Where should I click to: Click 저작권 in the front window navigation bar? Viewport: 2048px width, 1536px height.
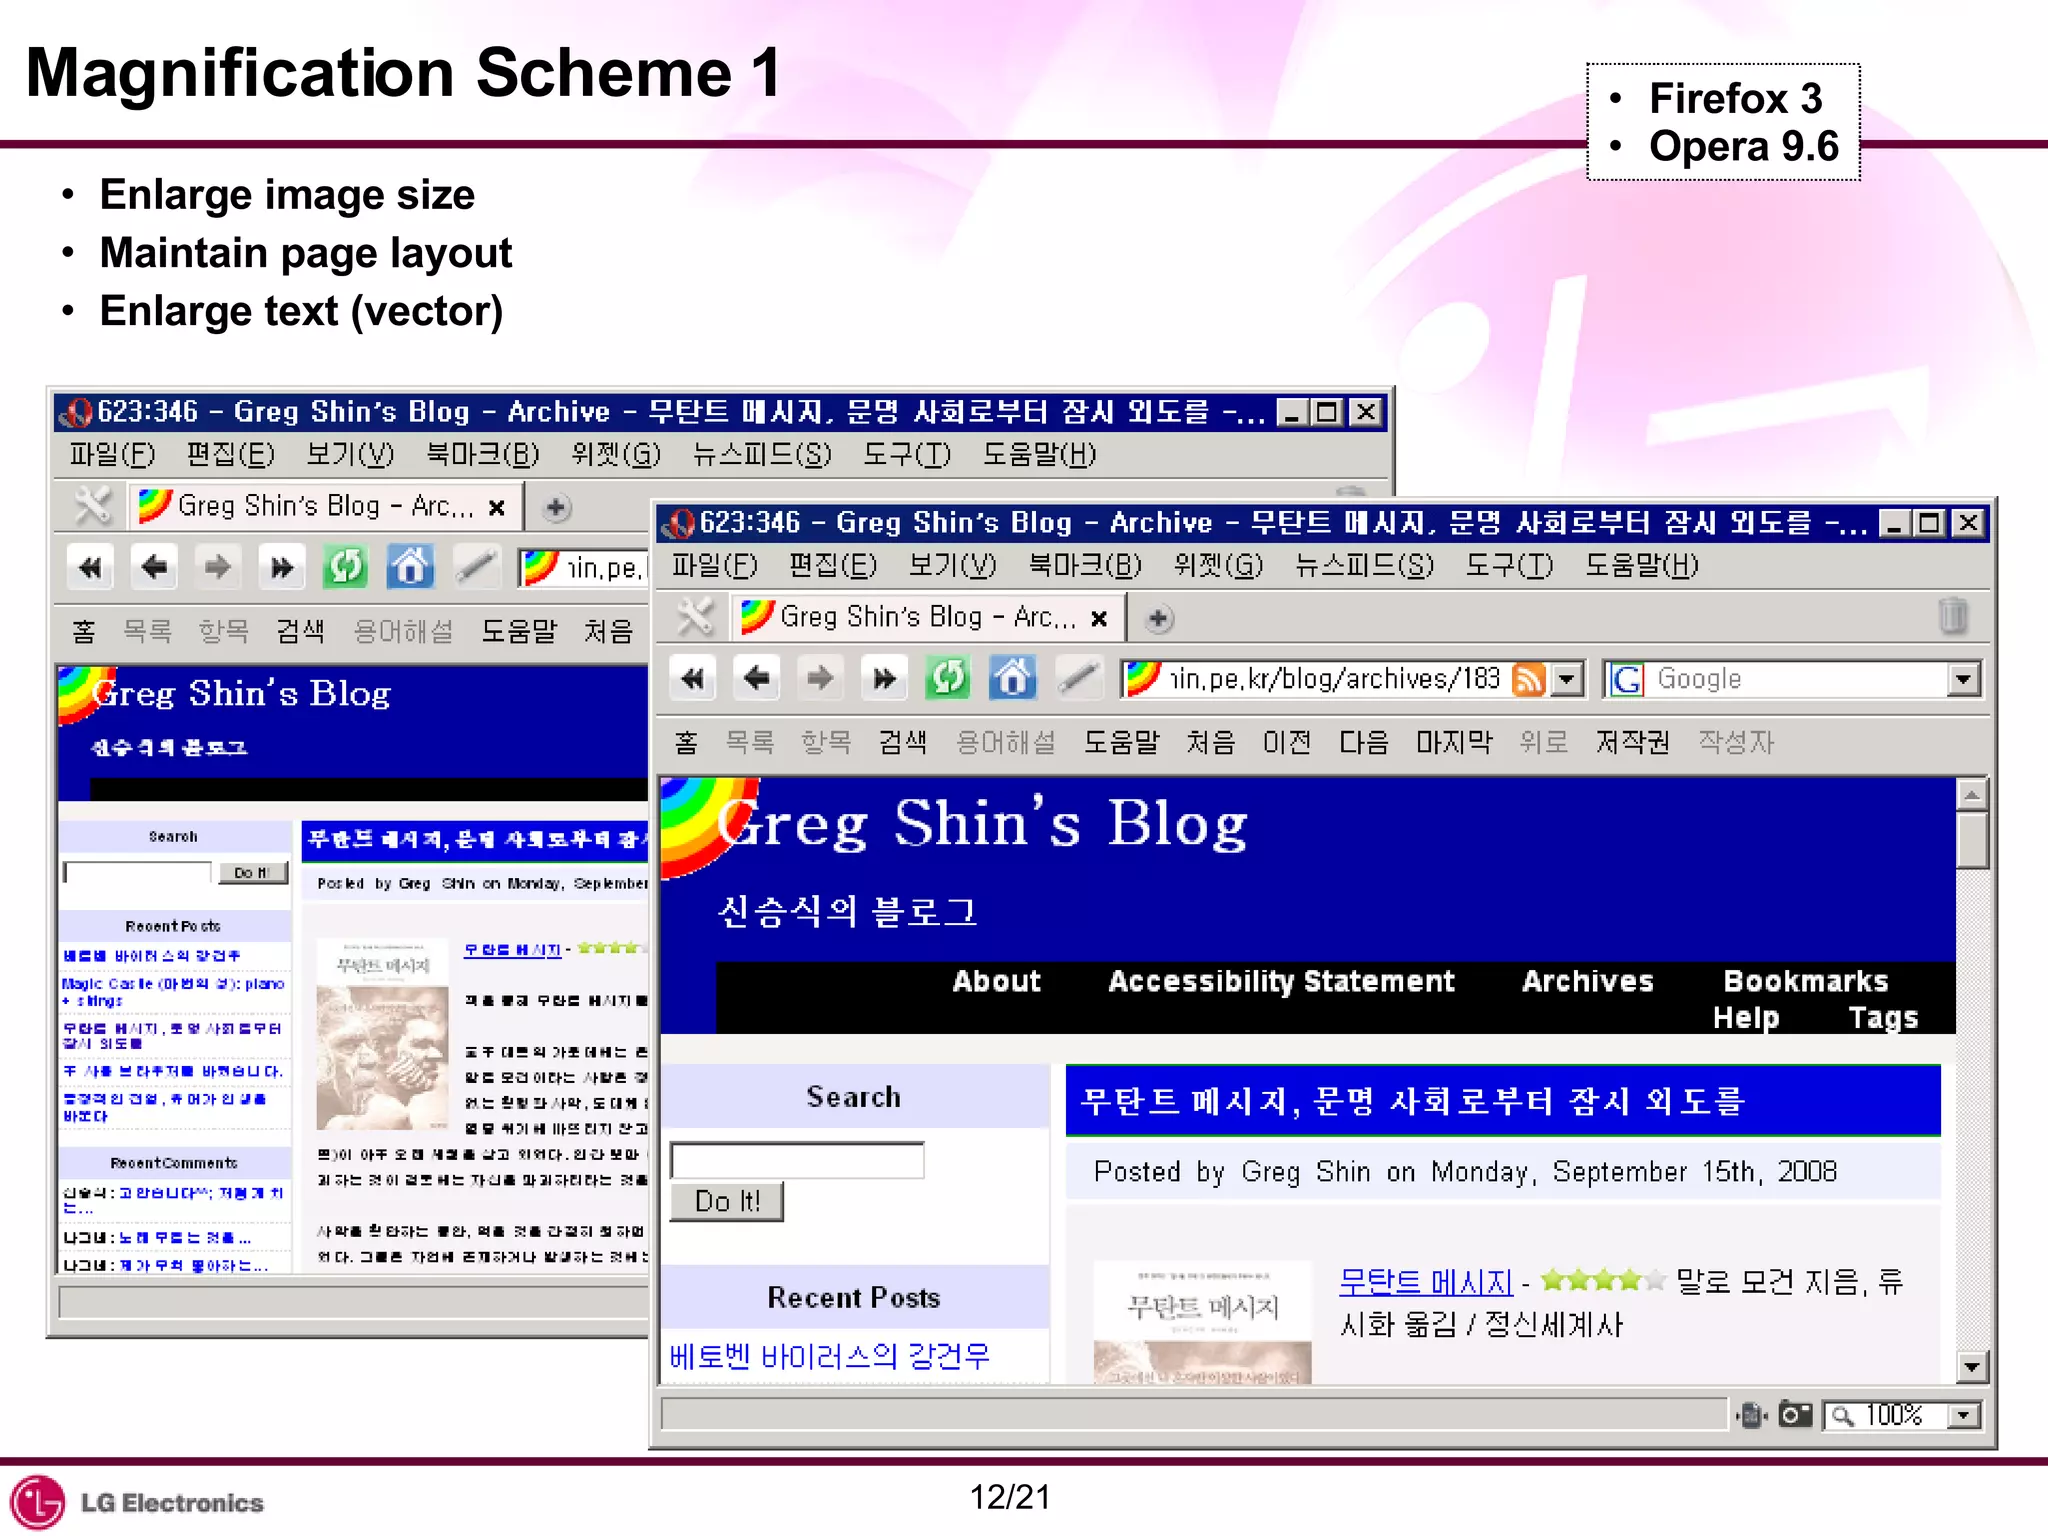(1633, 742)
